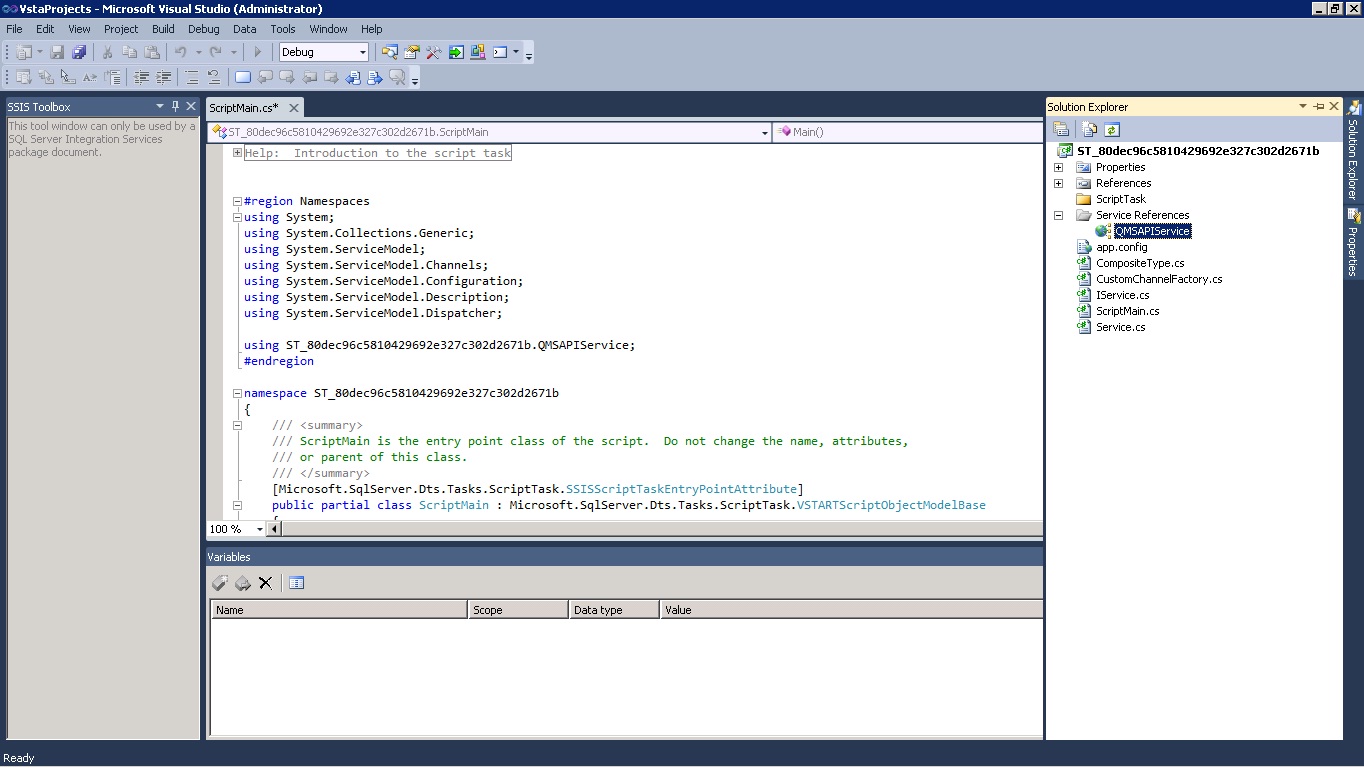Open the Project menu
The height and width of the screenshot is (768, 1364).
(121, 29)
